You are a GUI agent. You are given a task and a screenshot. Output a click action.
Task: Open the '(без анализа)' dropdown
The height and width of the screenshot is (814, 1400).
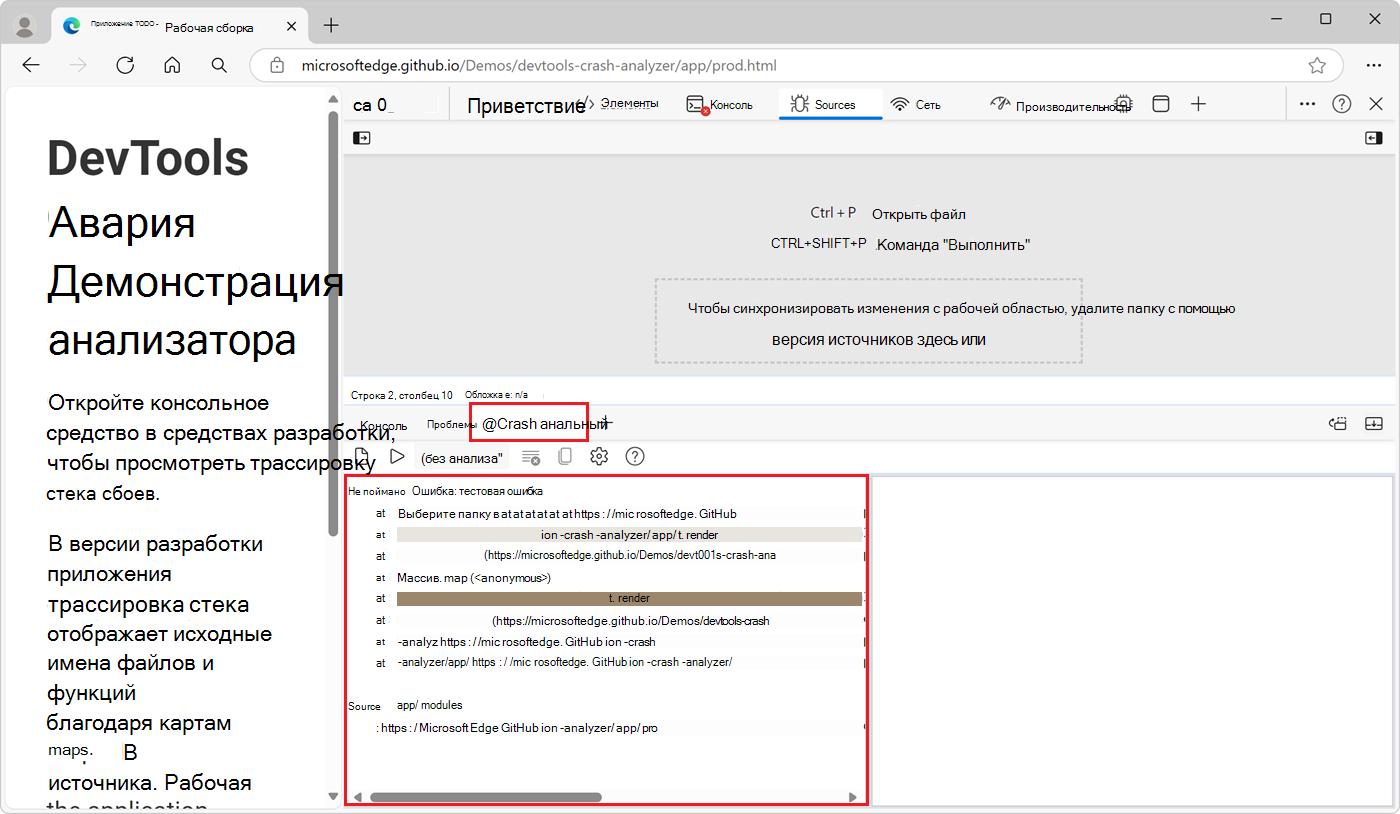pyautogui.click(x=461, y=456)
